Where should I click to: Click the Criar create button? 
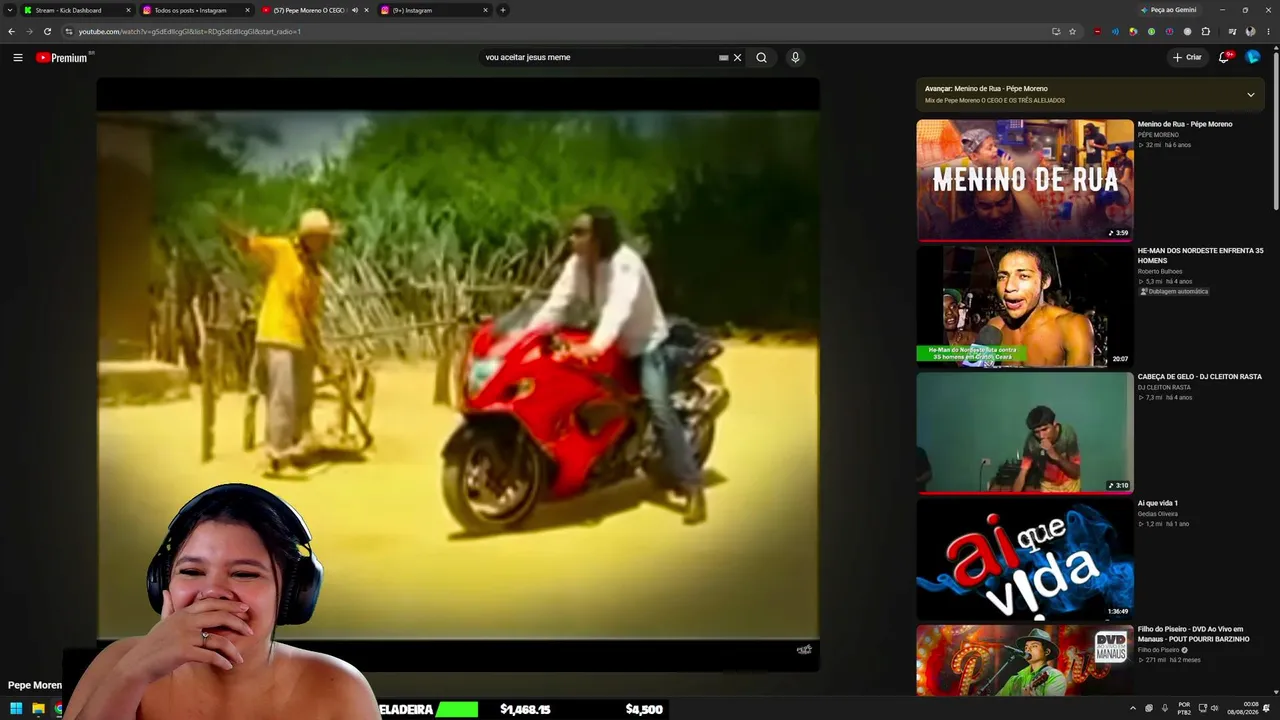click(x=1187, y=58)
